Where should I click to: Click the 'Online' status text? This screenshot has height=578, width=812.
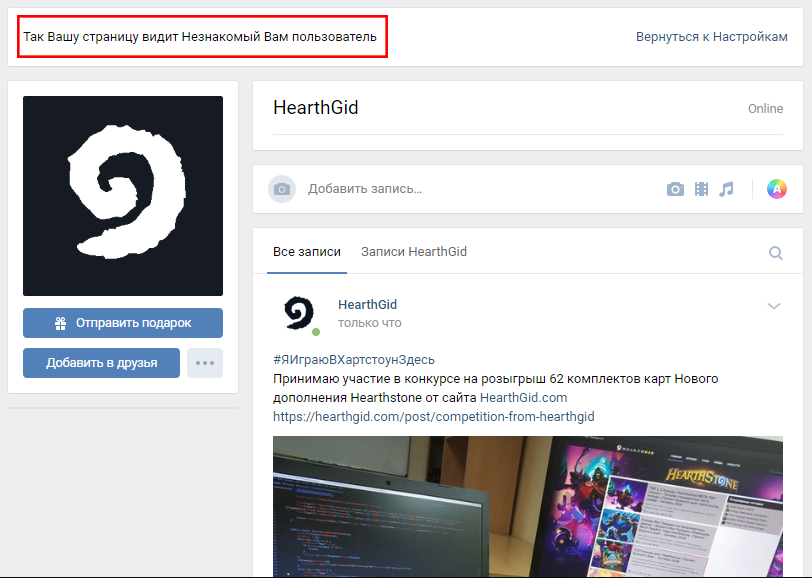[765, 109]
